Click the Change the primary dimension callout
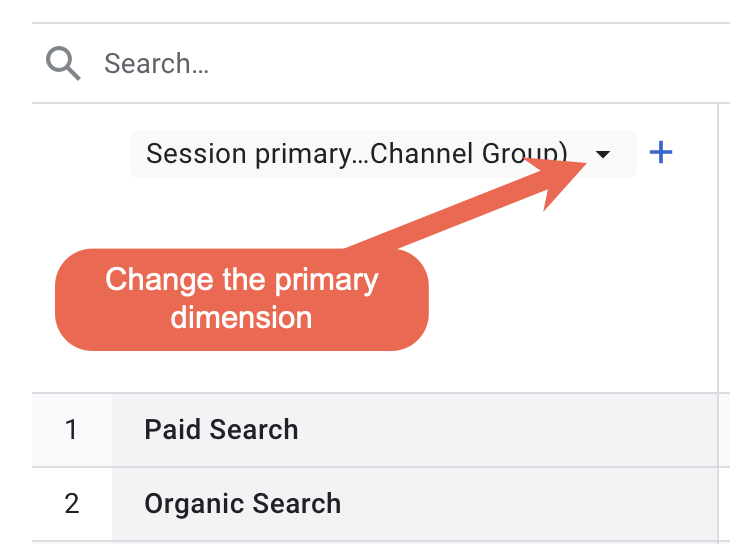This screenshot has width=730, height=544. [x=242, y=299]
